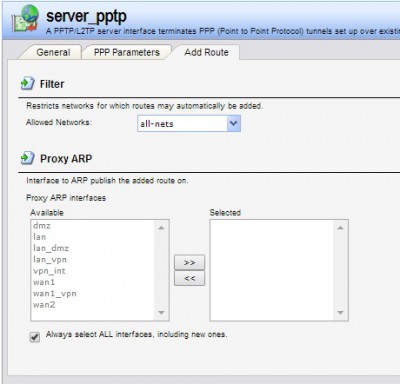The image size is (400, 384).
Task: Select wan1 in the Available list
Action: tap(44, 282)
